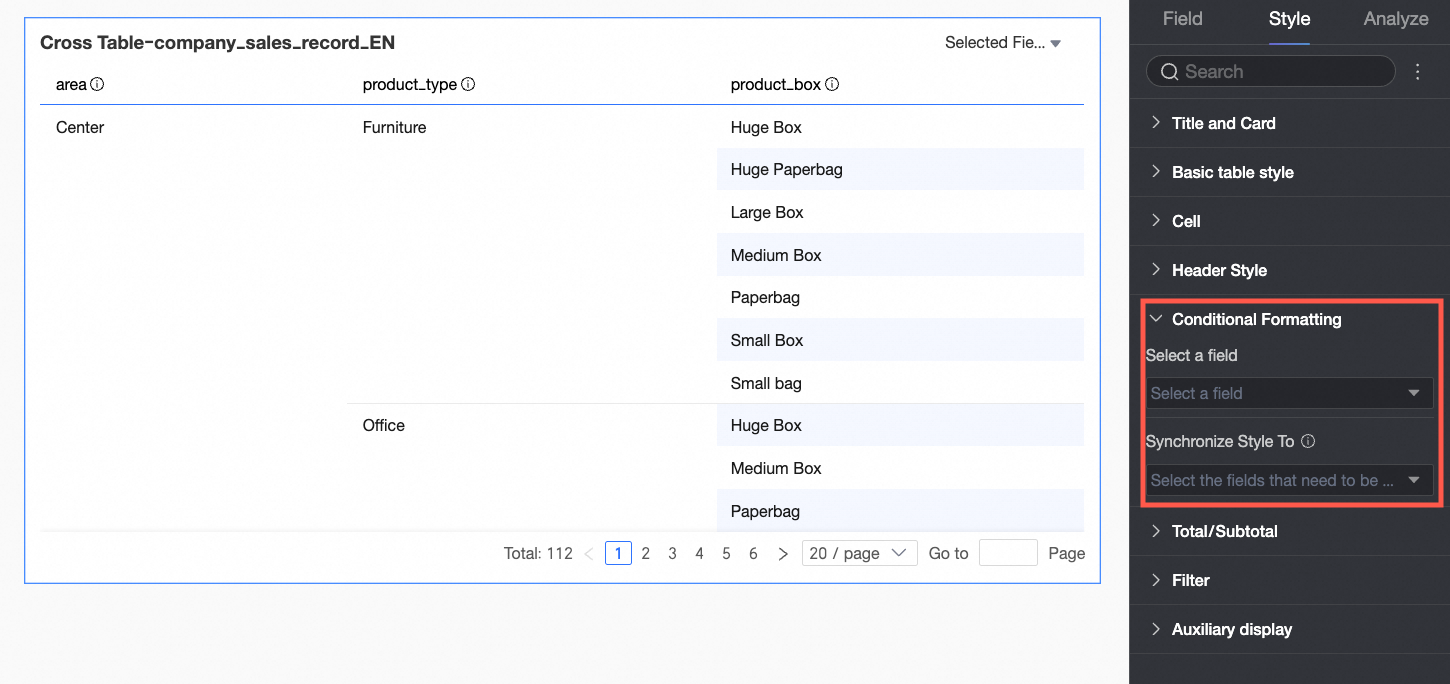This screenshot has height=684, width=1450.
Task: Switch to the Field tab
Action: [x=1182, y=19]
